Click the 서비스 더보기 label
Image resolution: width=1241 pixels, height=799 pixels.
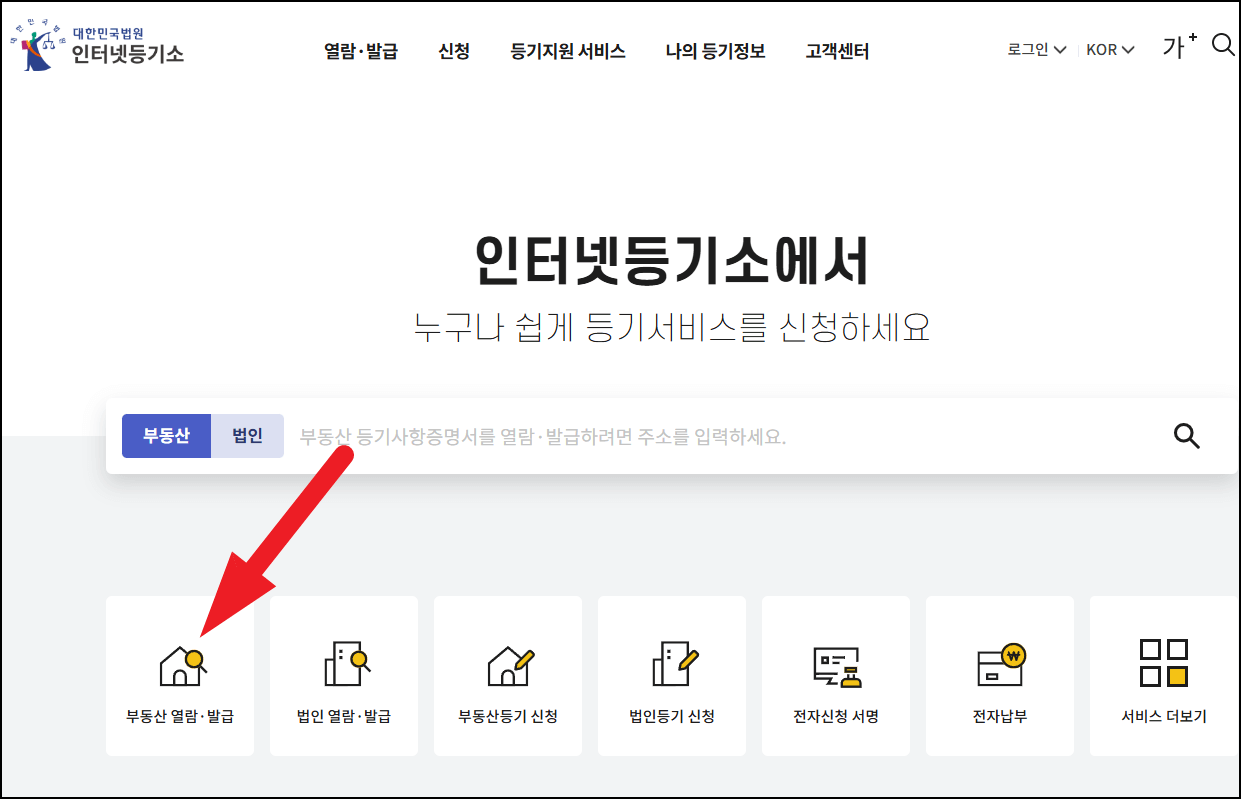(x=1164, y=716)
